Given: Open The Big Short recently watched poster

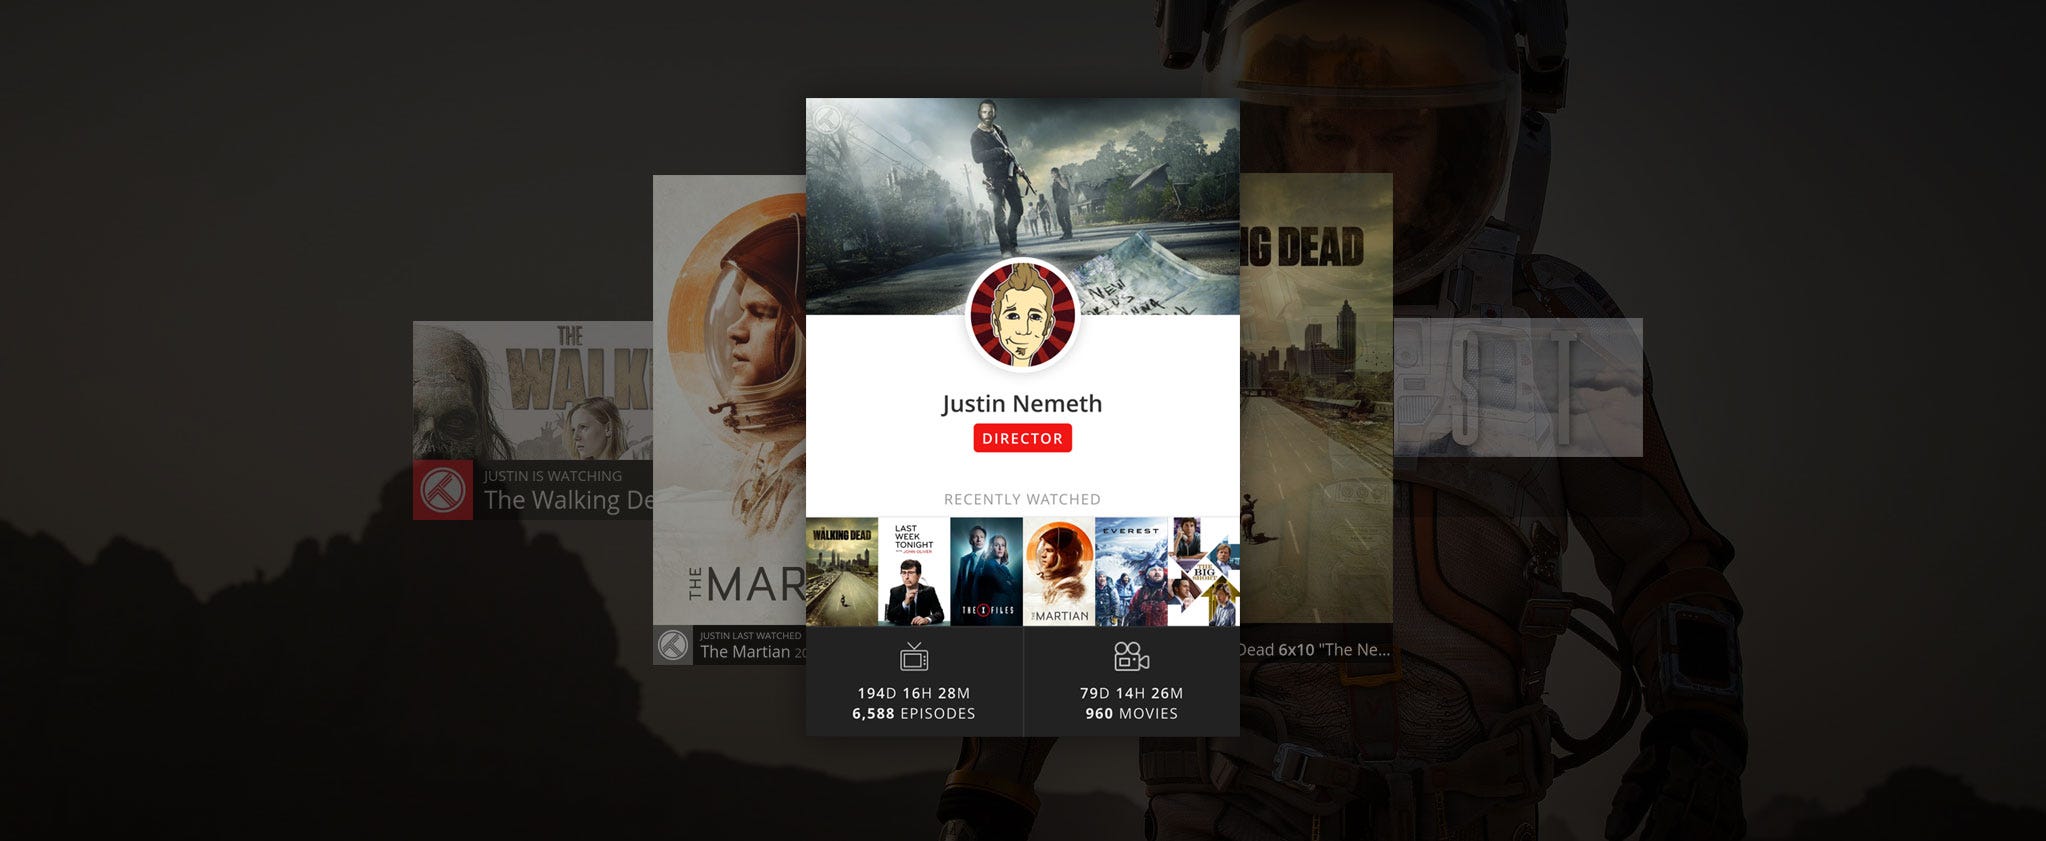Looking at the screenshot, I should coord(1204,571).
